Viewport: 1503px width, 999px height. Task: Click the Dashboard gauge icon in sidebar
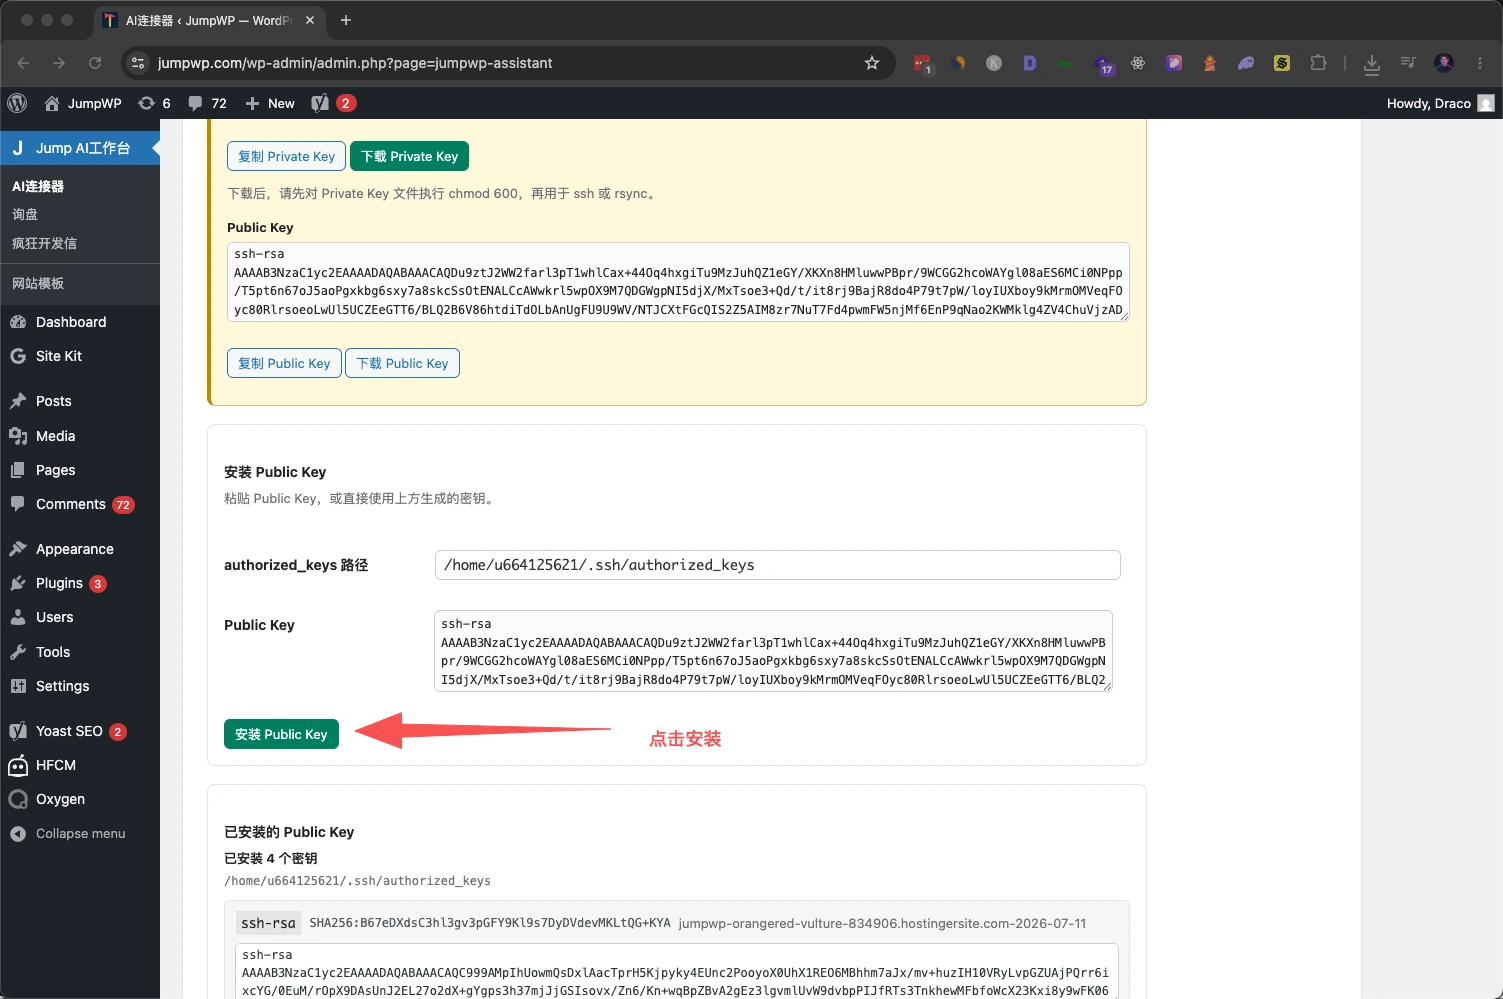pos(18,322)
